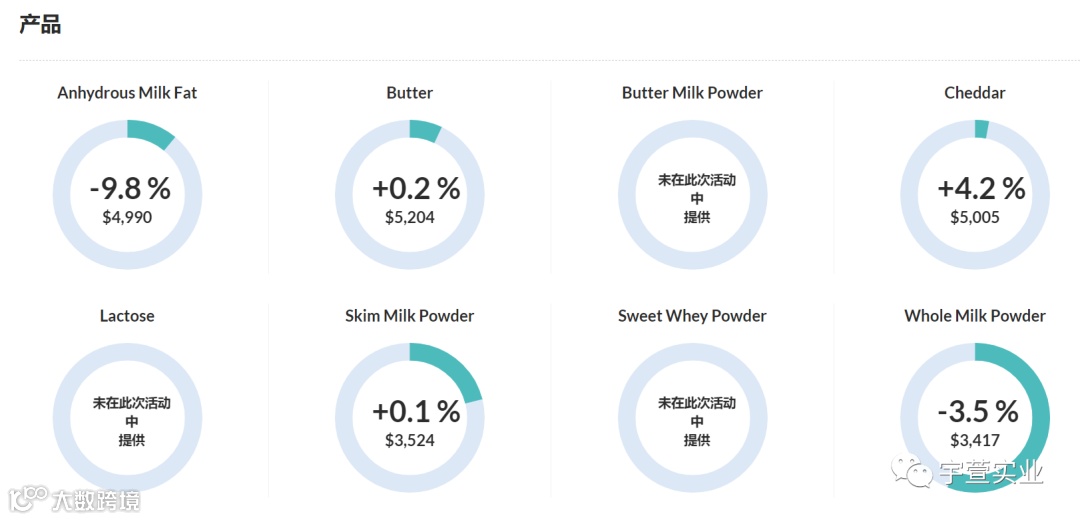The height and width of the screenshot is (520, 1080).
Task: Select the Butter donut chart ring
Action: (410, 194)
